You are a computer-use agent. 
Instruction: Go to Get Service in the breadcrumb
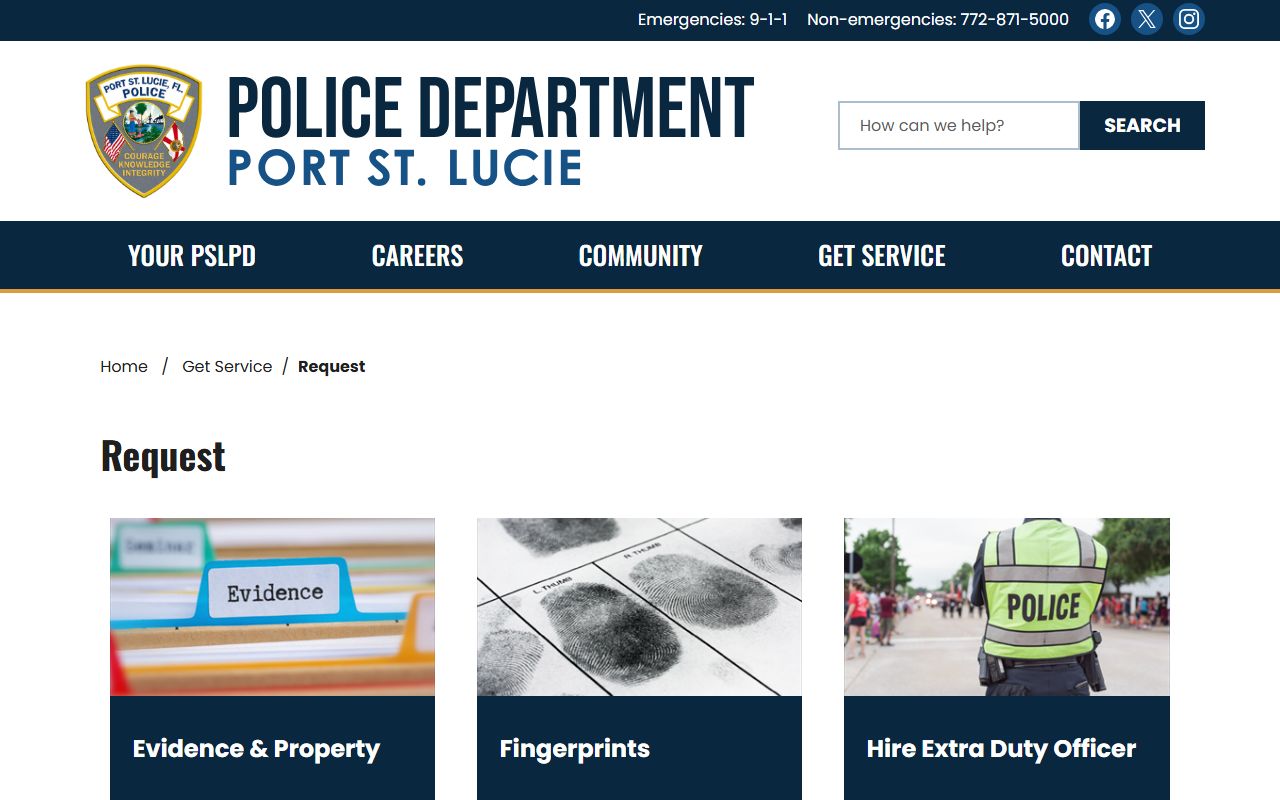tap(227, 367)
